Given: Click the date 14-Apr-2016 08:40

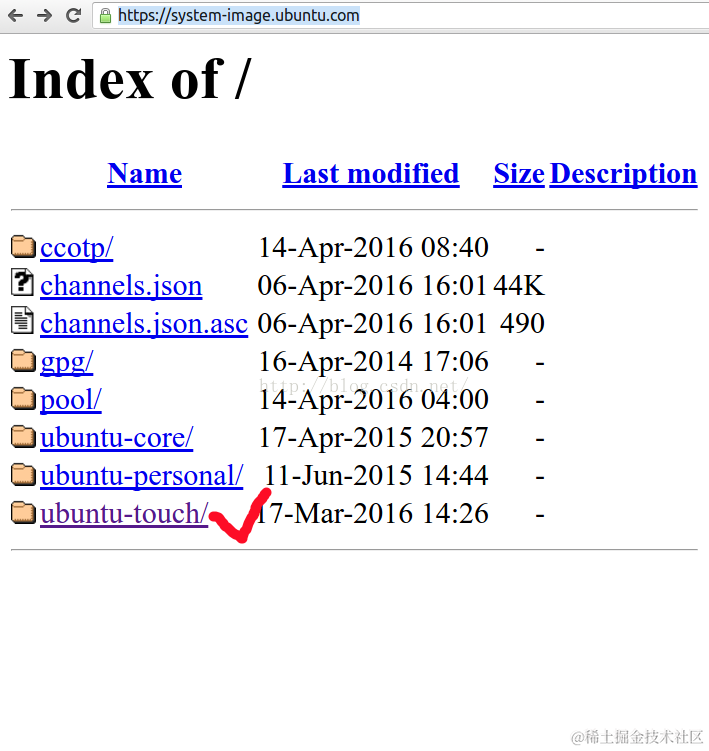Looking at the screenshot, I should pos(374,248).
